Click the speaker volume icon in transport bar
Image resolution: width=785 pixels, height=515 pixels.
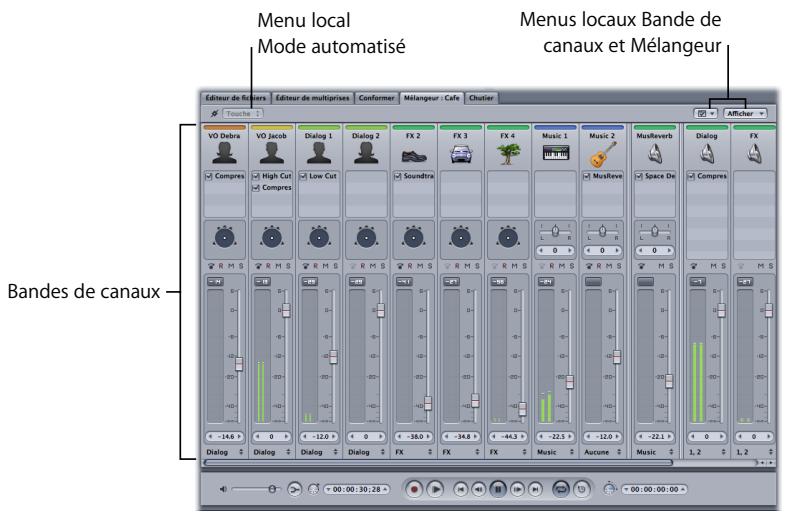(223, 489)
